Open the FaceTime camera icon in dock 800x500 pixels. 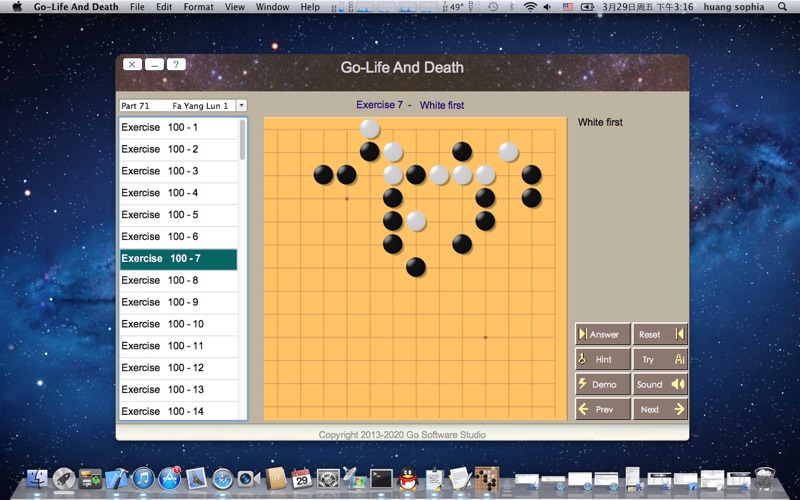[249, 479]
